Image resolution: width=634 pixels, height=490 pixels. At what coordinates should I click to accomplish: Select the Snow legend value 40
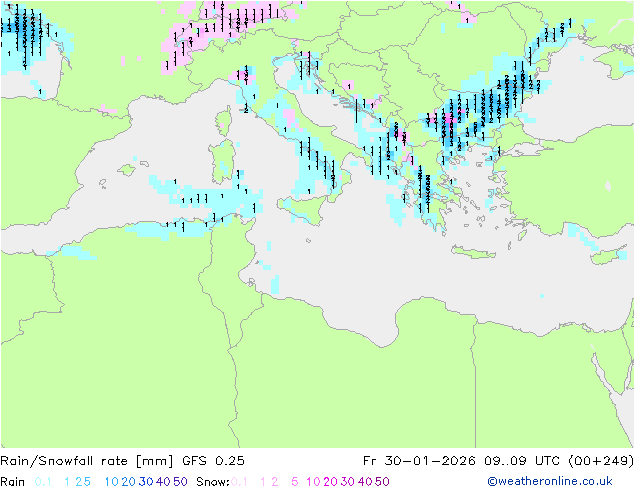(x=365, y=482)
